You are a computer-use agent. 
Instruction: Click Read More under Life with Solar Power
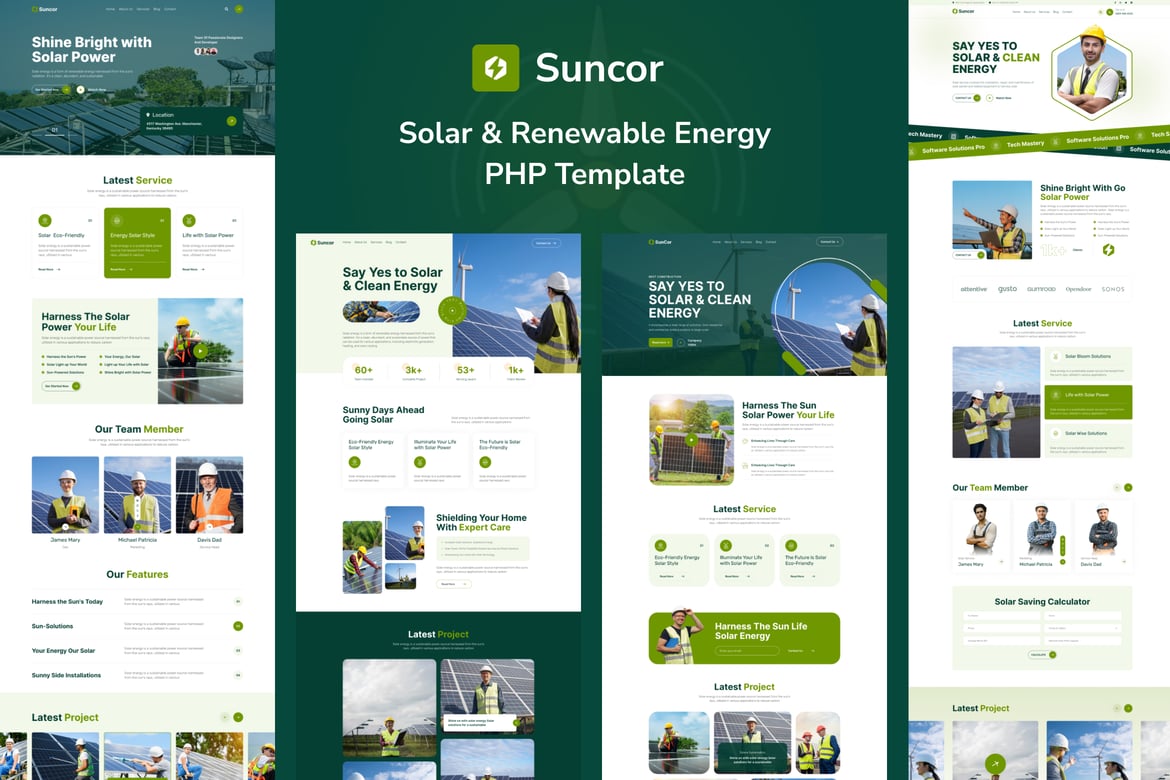[194, 269]
